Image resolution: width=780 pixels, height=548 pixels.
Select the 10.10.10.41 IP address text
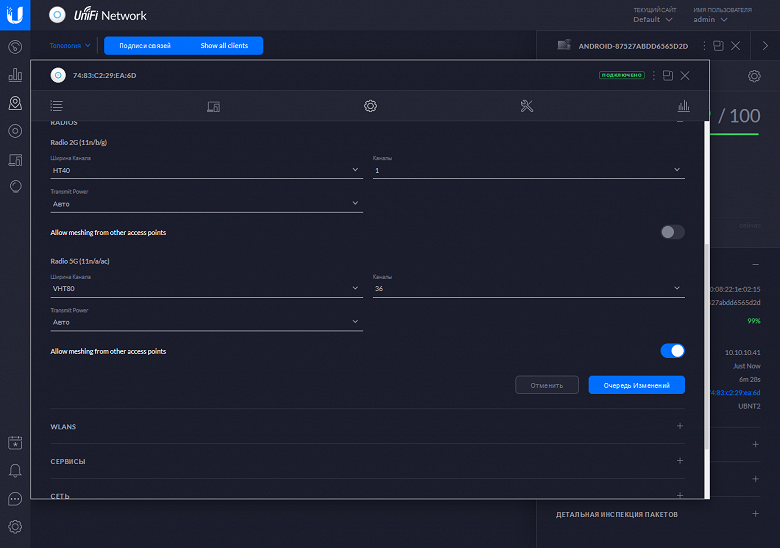742,353
